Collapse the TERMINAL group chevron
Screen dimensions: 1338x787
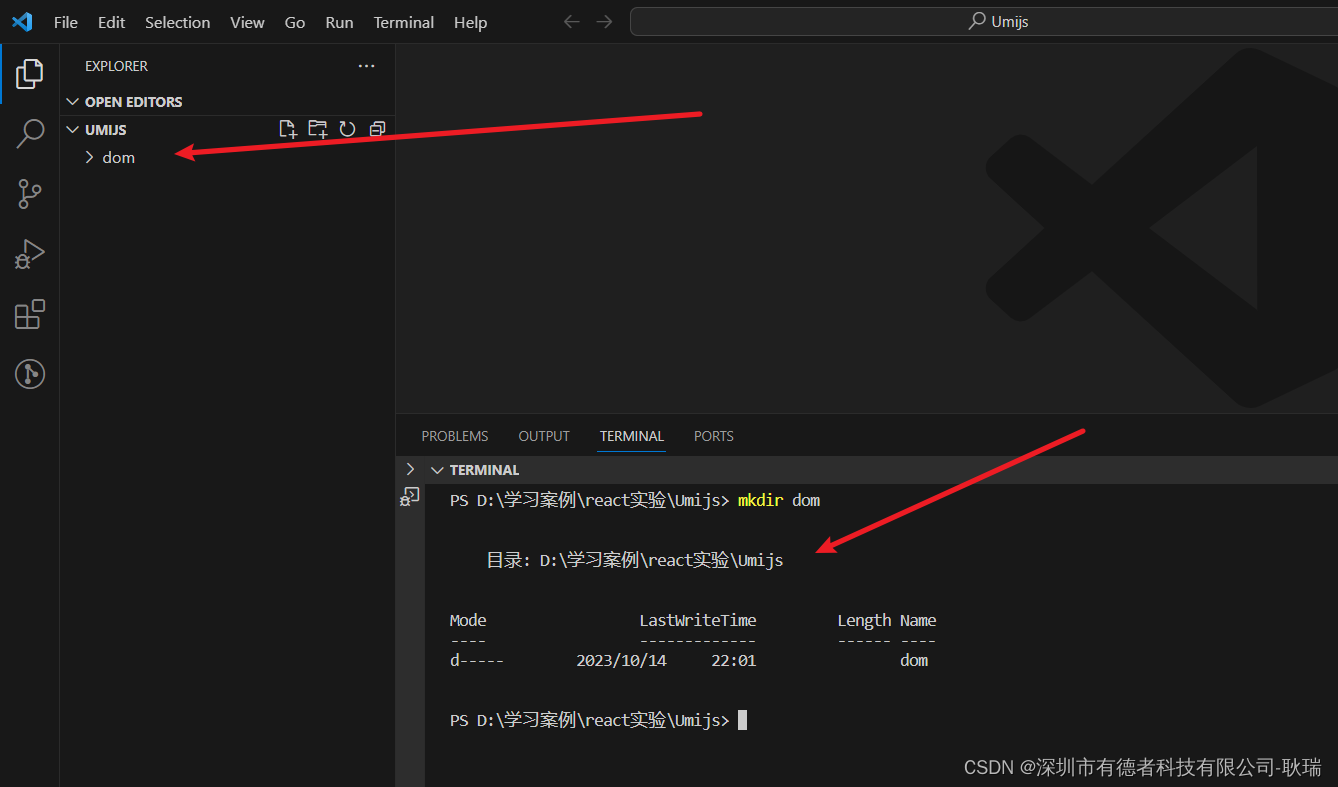pos(437,470)
